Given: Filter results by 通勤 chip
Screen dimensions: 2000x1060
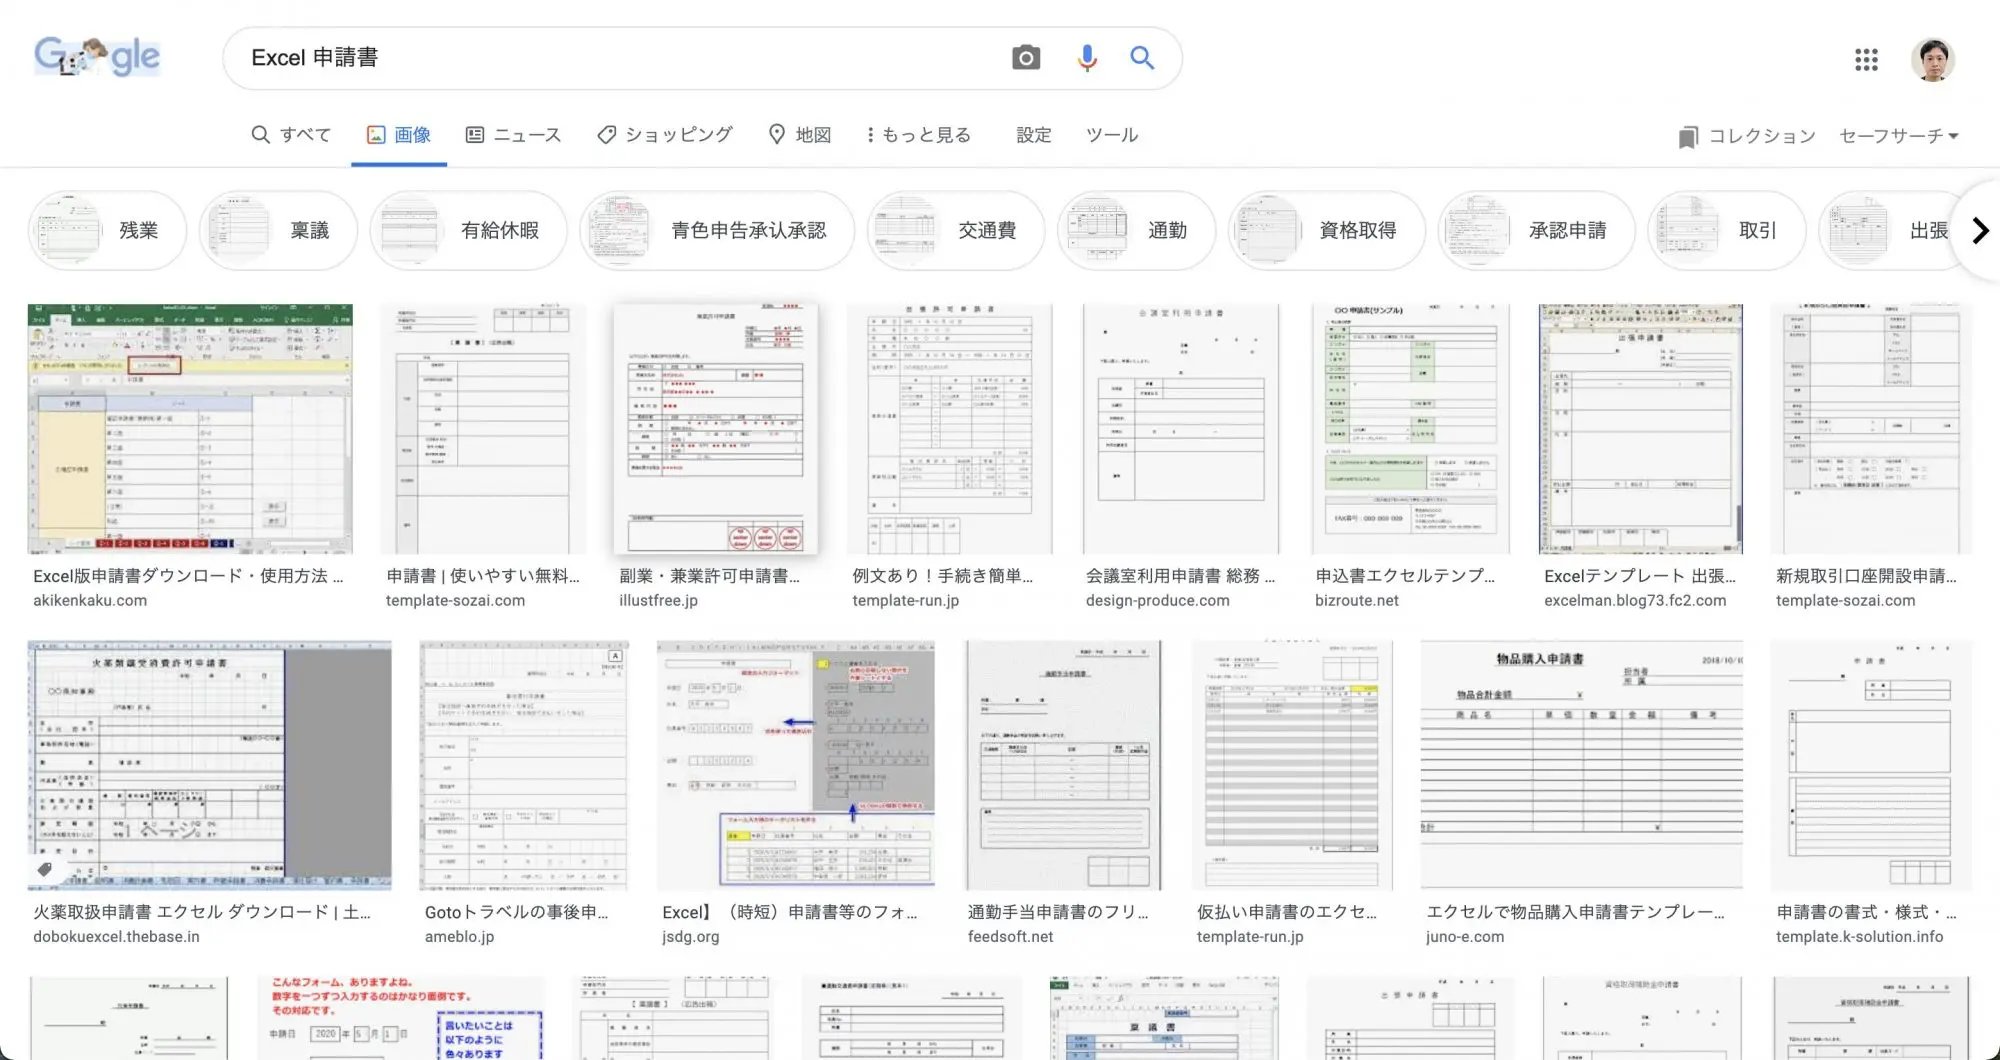Looking at the screenshot, I should [x=1136, y=230].
